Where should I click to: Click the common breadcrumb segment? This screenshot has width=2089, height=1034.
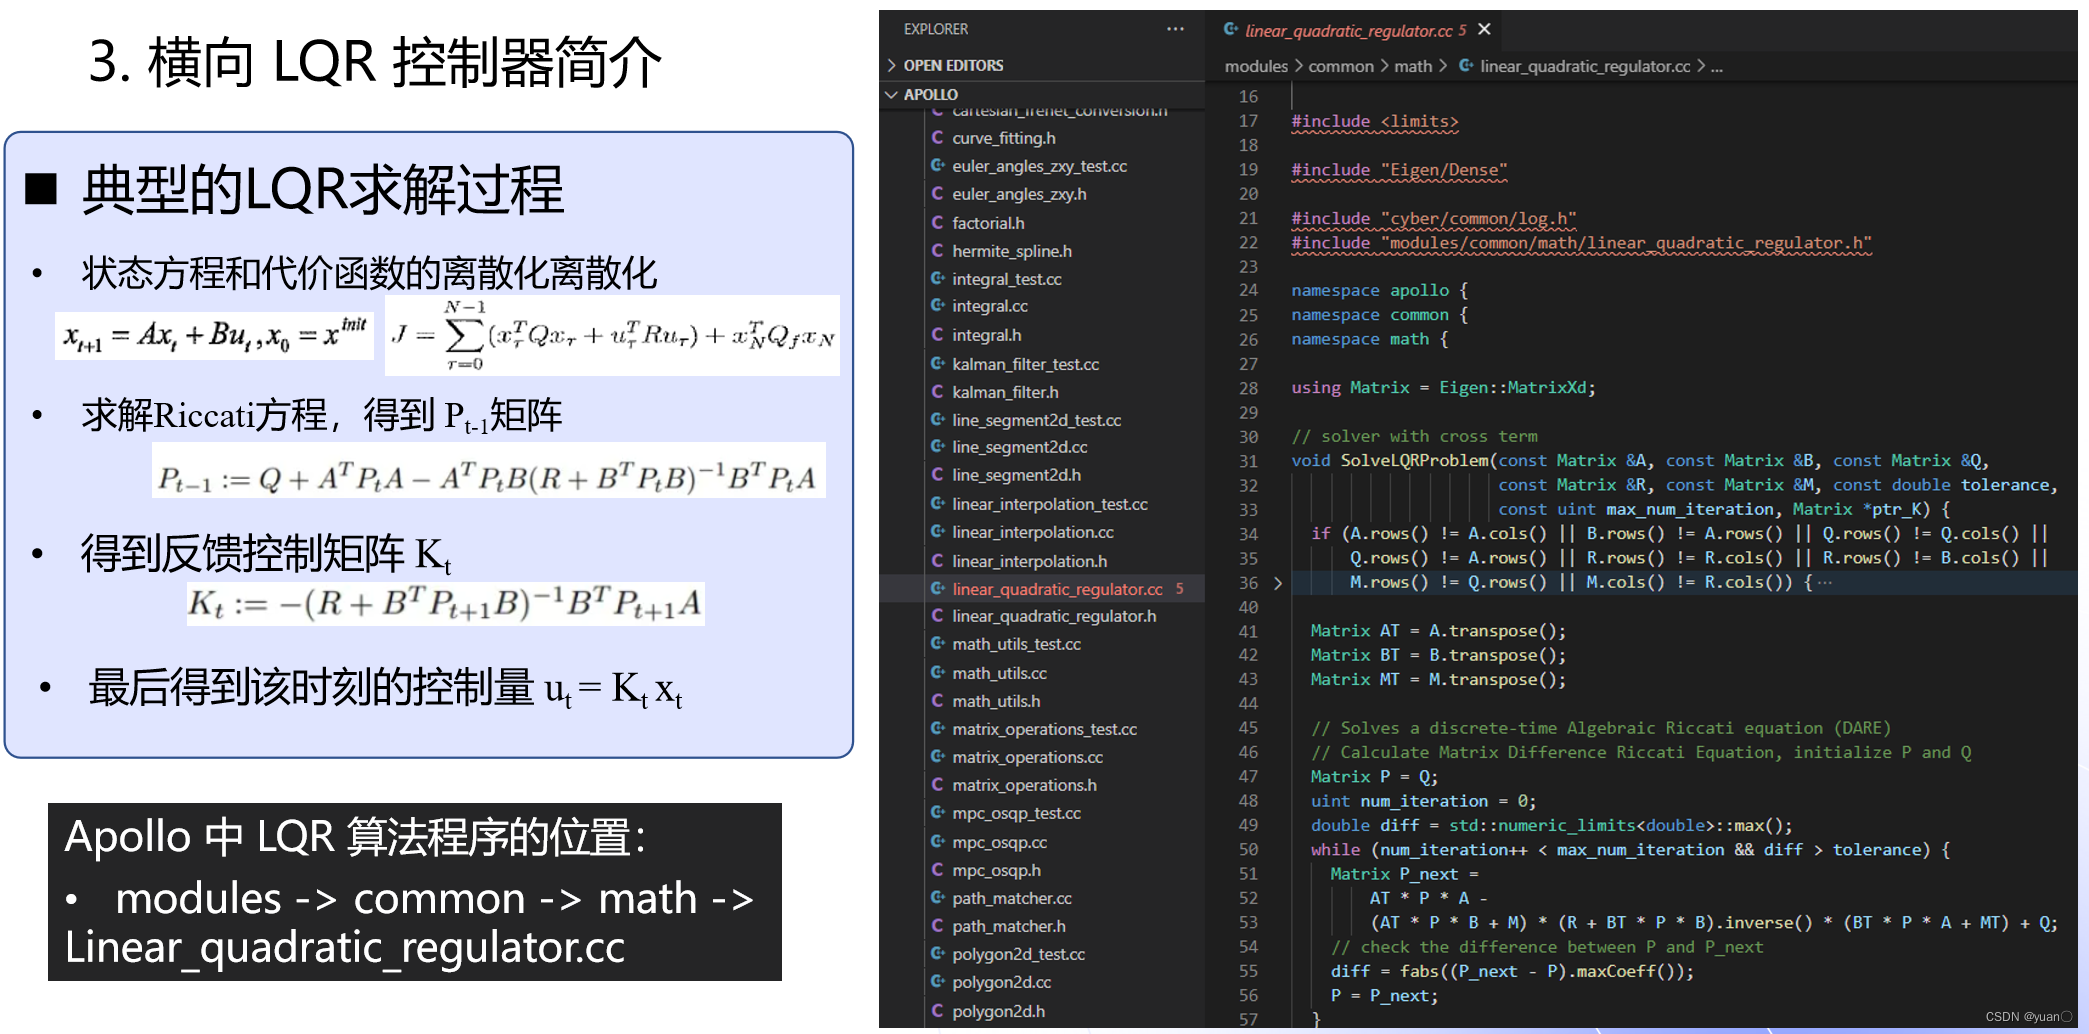(x=1341, y=66)
